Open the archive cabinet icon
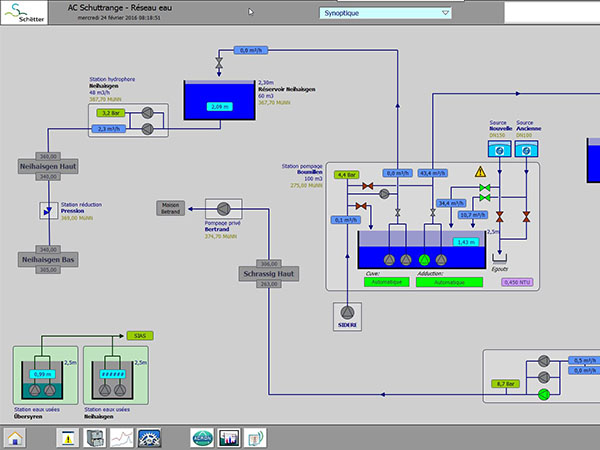The width and height of the screenshot is (600, 450). point(94,438)
